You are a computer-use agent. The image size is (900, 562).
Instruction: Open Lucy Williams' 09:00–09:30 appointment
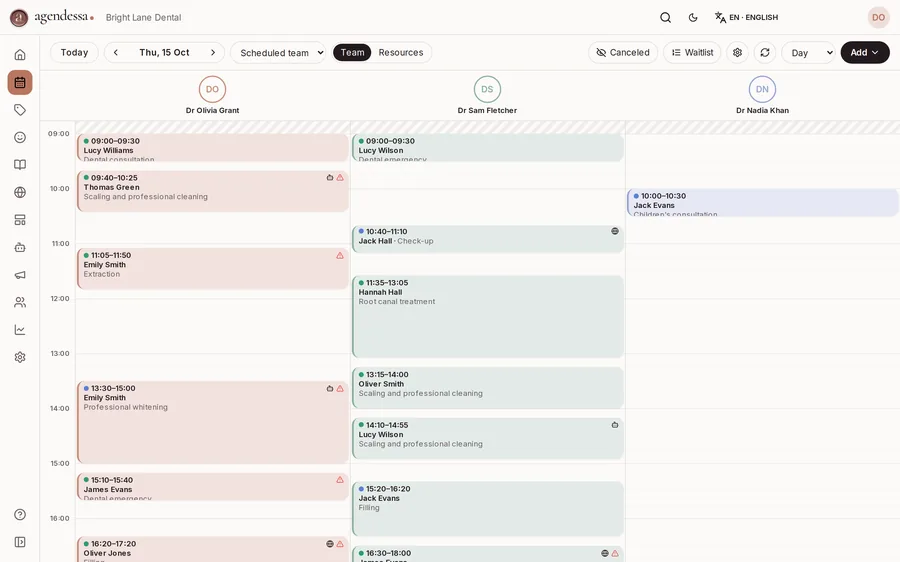(213, 148)
